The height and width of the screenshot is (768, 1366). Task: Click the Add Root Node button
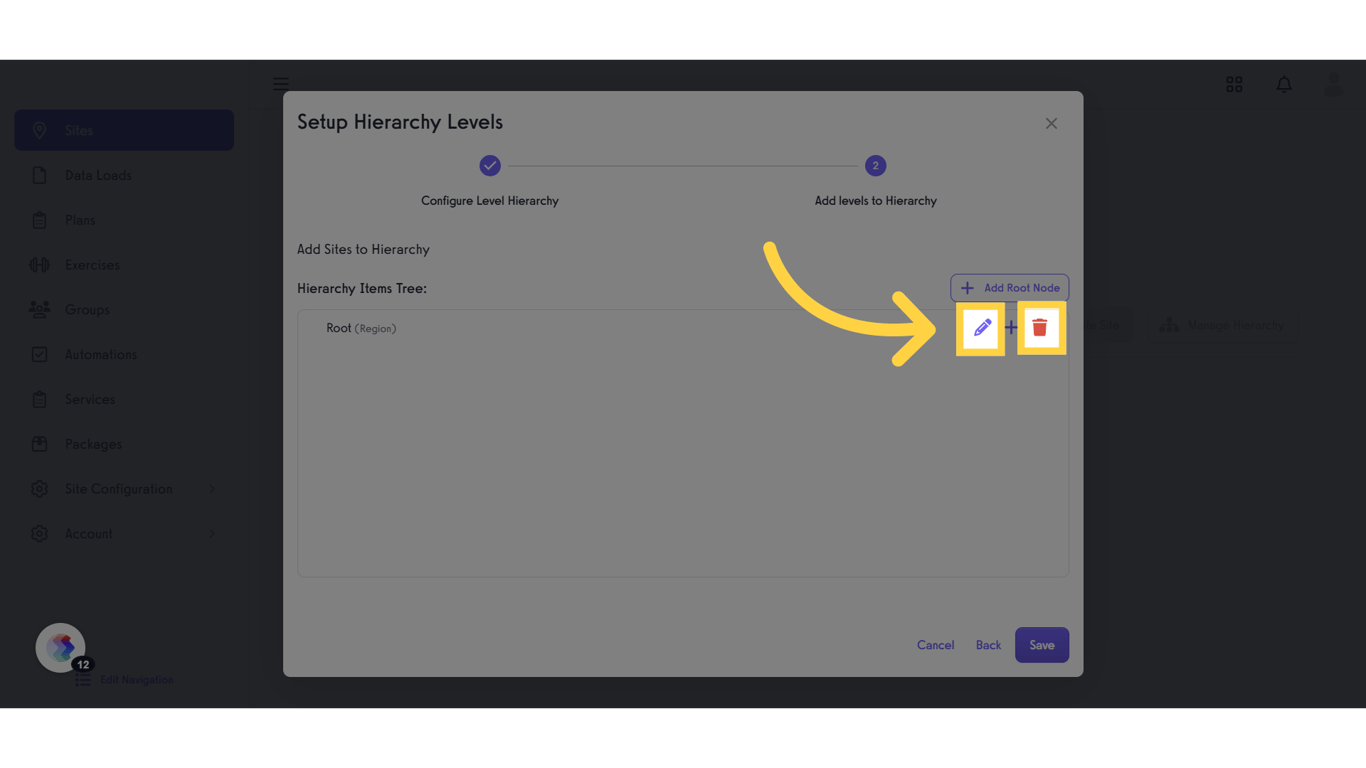1009,288
